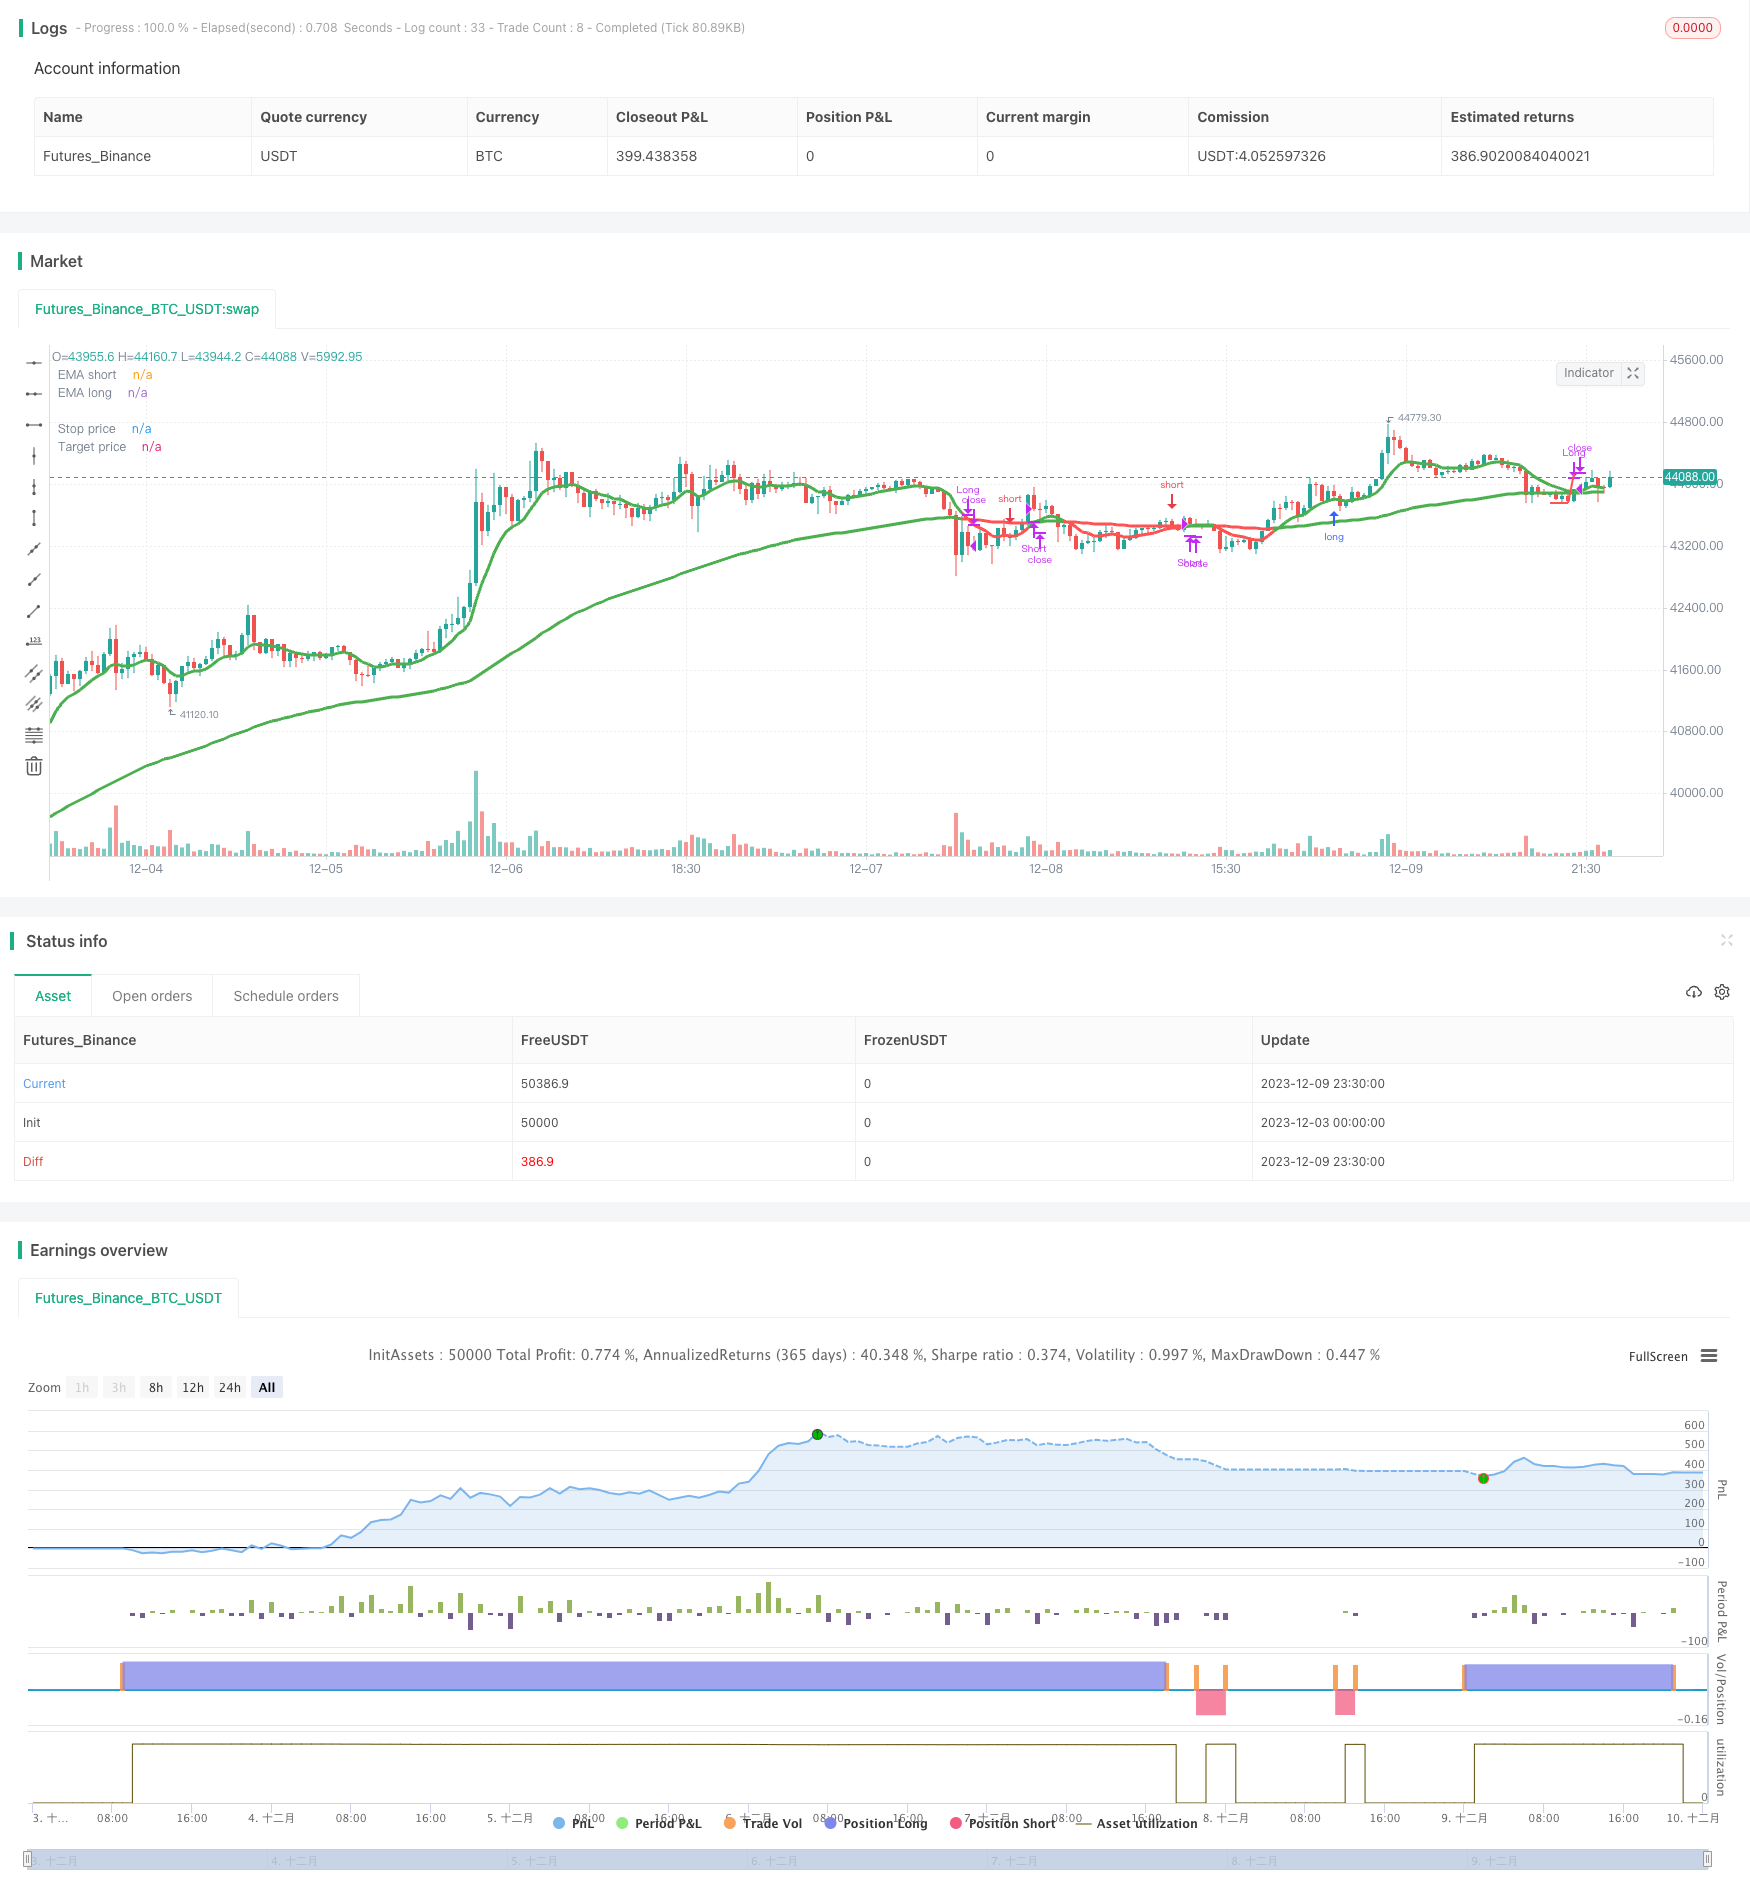Toggle the Trade Vol series in legend
This screenshot has width=1750, height=1899.
point(763,1823)
